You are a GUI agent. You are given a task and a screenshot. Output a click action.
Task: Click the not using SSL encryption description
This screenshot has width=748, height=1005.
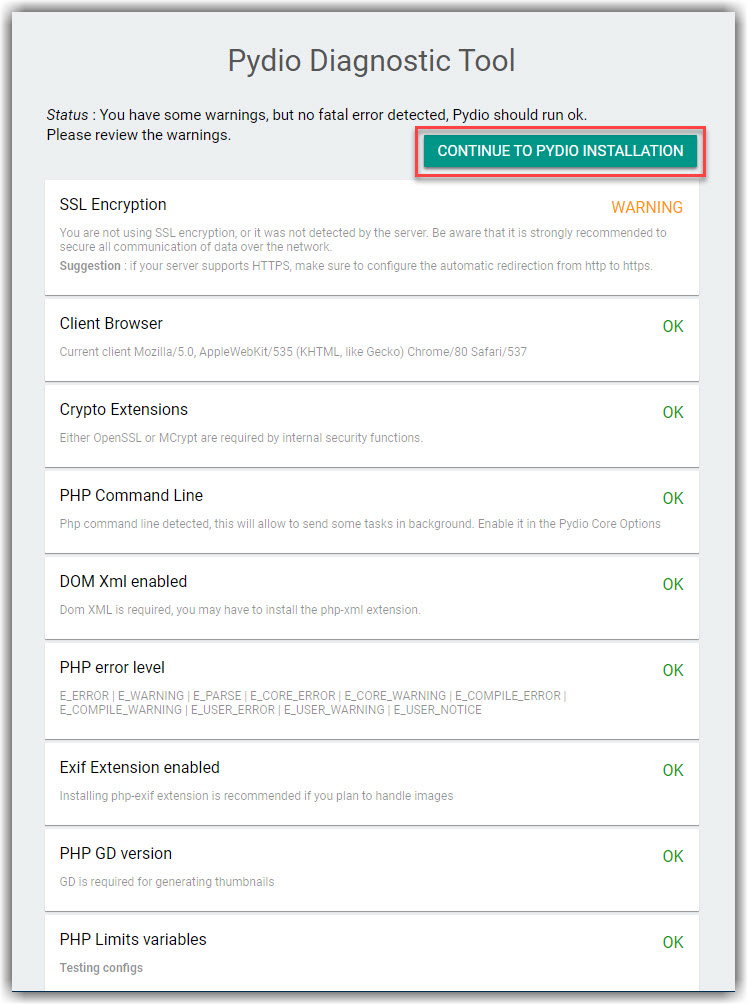(363, 240)
